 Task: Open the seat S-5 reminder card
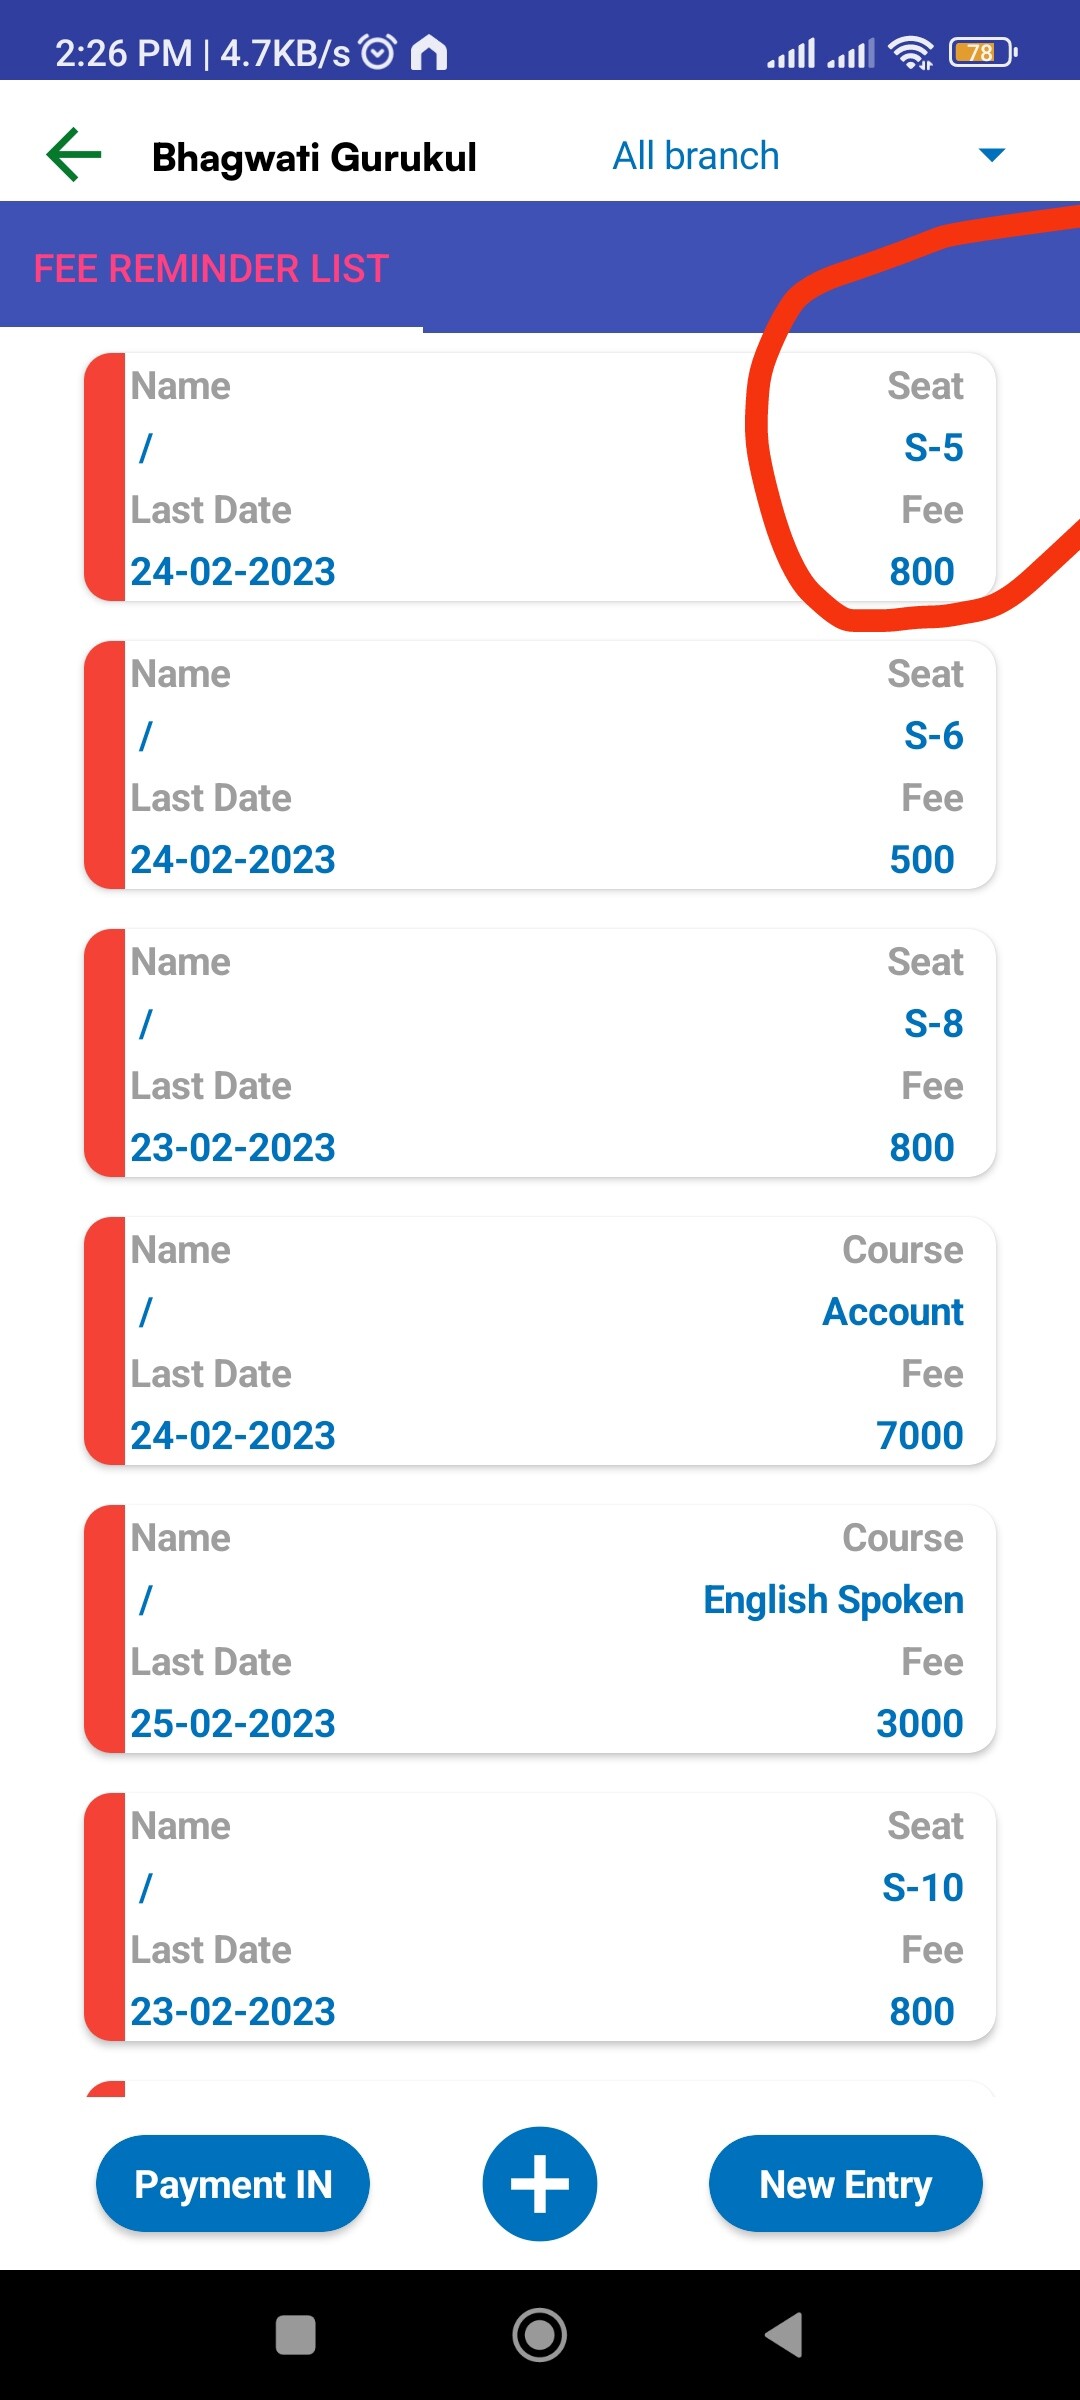coord(540,478)
